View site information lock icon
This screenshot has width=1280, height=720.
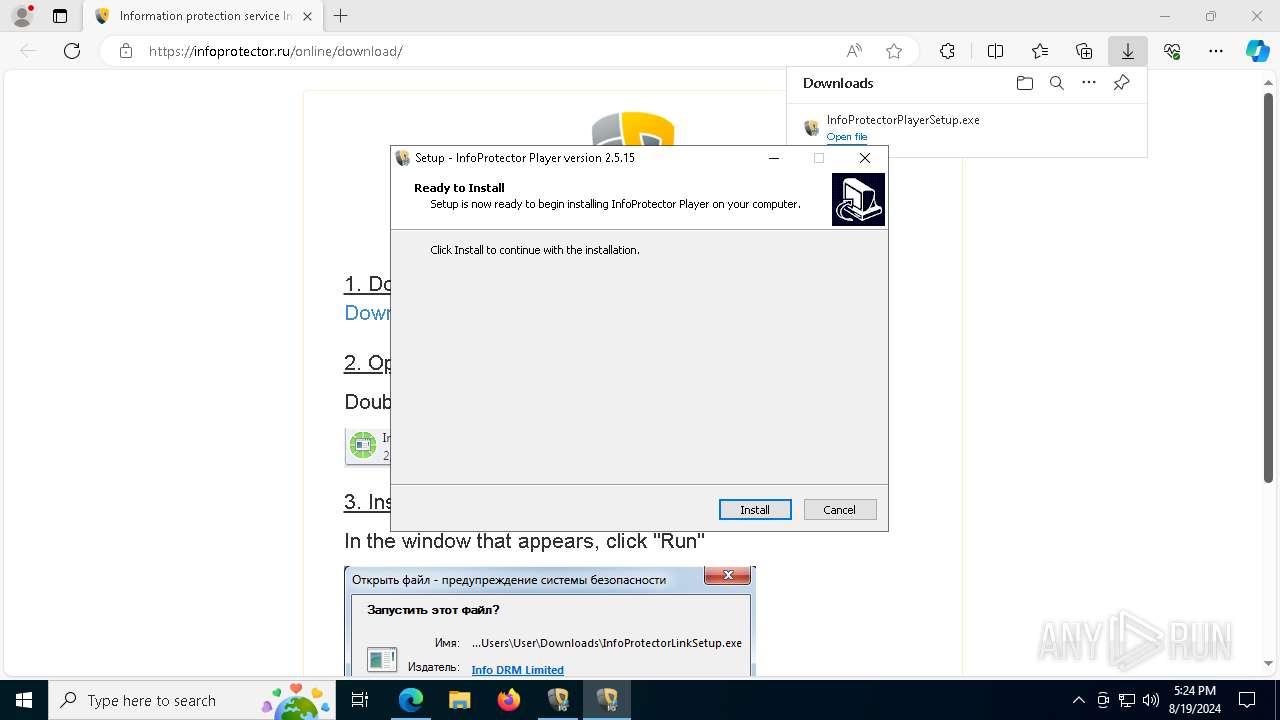pos(125,51)
